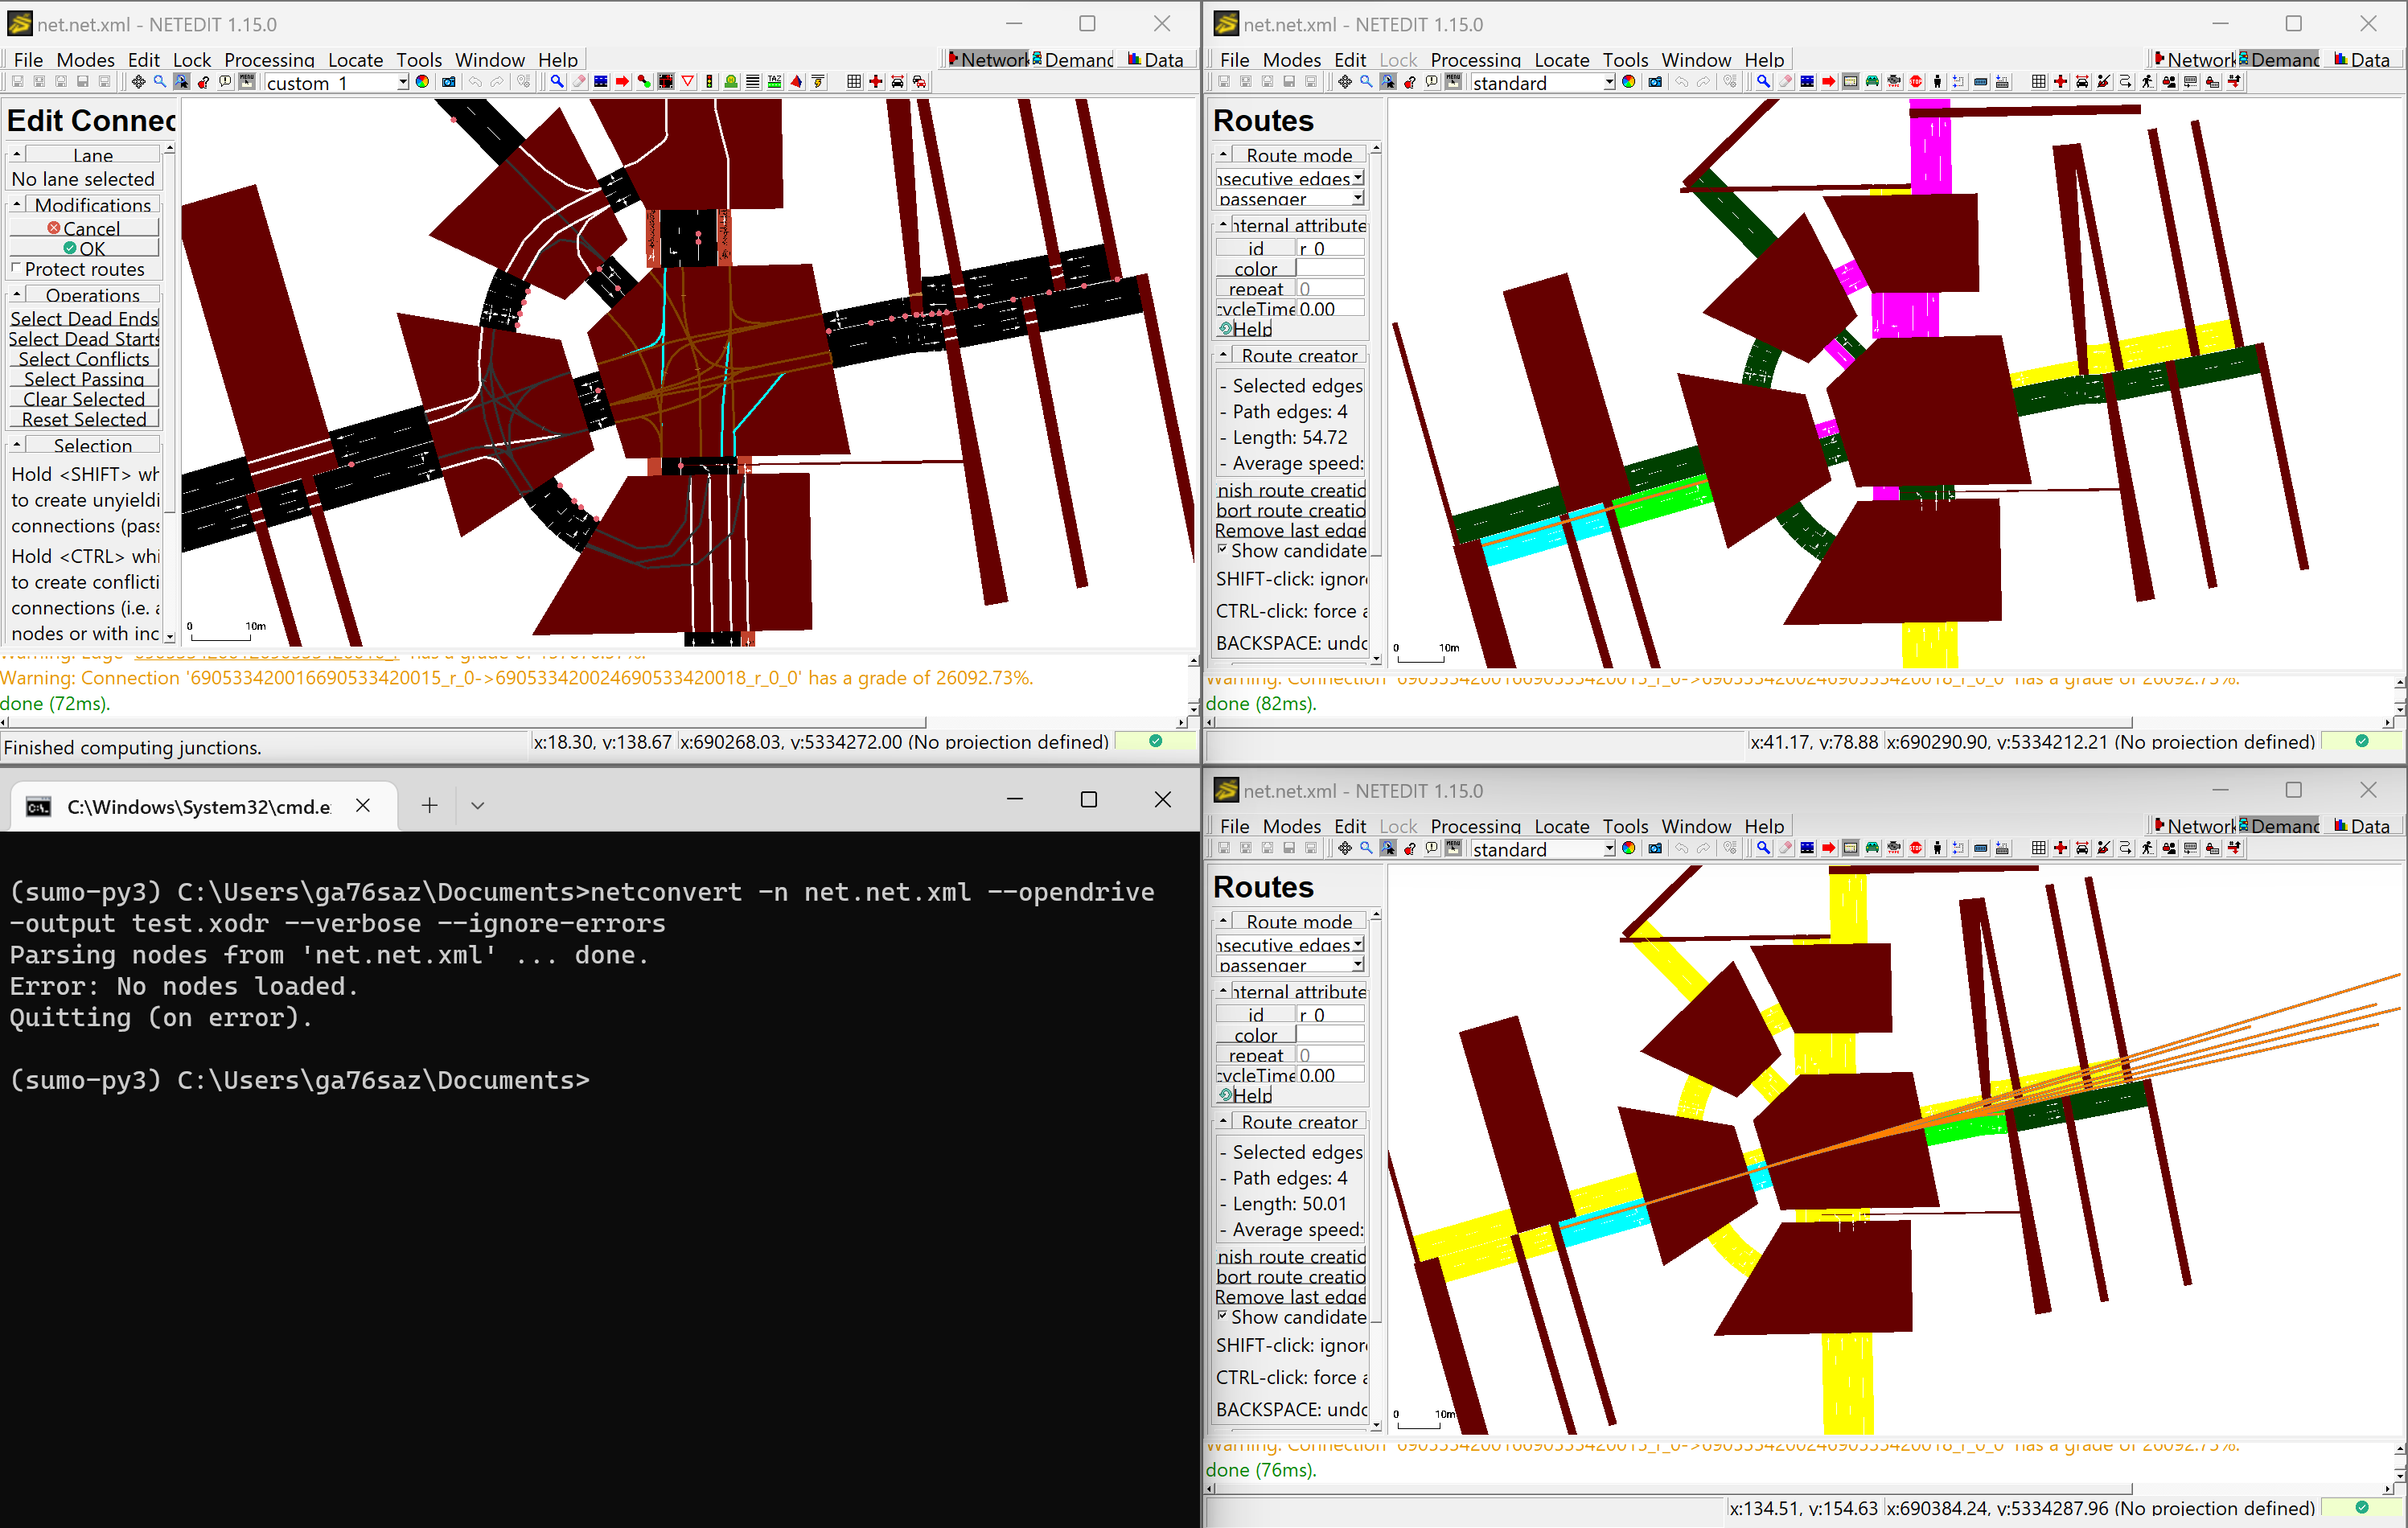This screenshot has width=2408, height=1528.
Task: Select Vehicle Type mode in the top-right NETEDIT window
Action: pyautogui.click(x=1894, y=82)
